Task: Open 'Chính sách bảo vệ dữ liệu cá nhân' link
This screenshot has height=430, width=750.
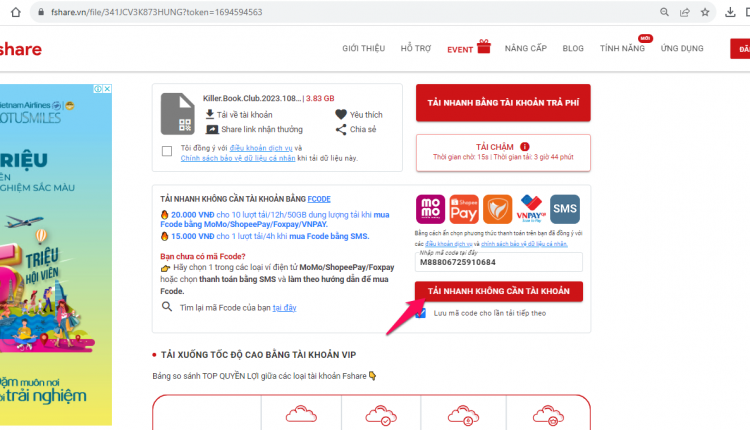Action: tap(238, 158)
